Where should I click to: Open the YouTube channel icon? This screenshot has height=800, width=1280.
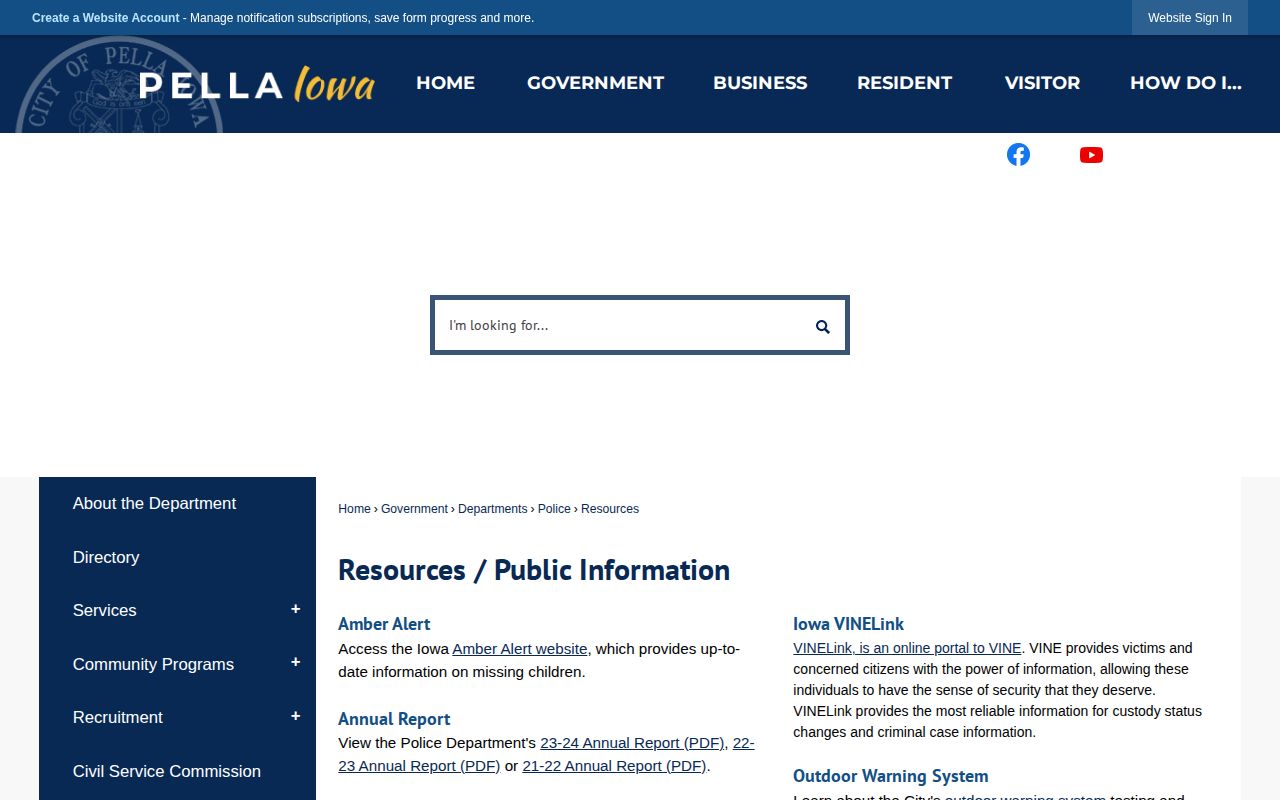pos(1091,154)
